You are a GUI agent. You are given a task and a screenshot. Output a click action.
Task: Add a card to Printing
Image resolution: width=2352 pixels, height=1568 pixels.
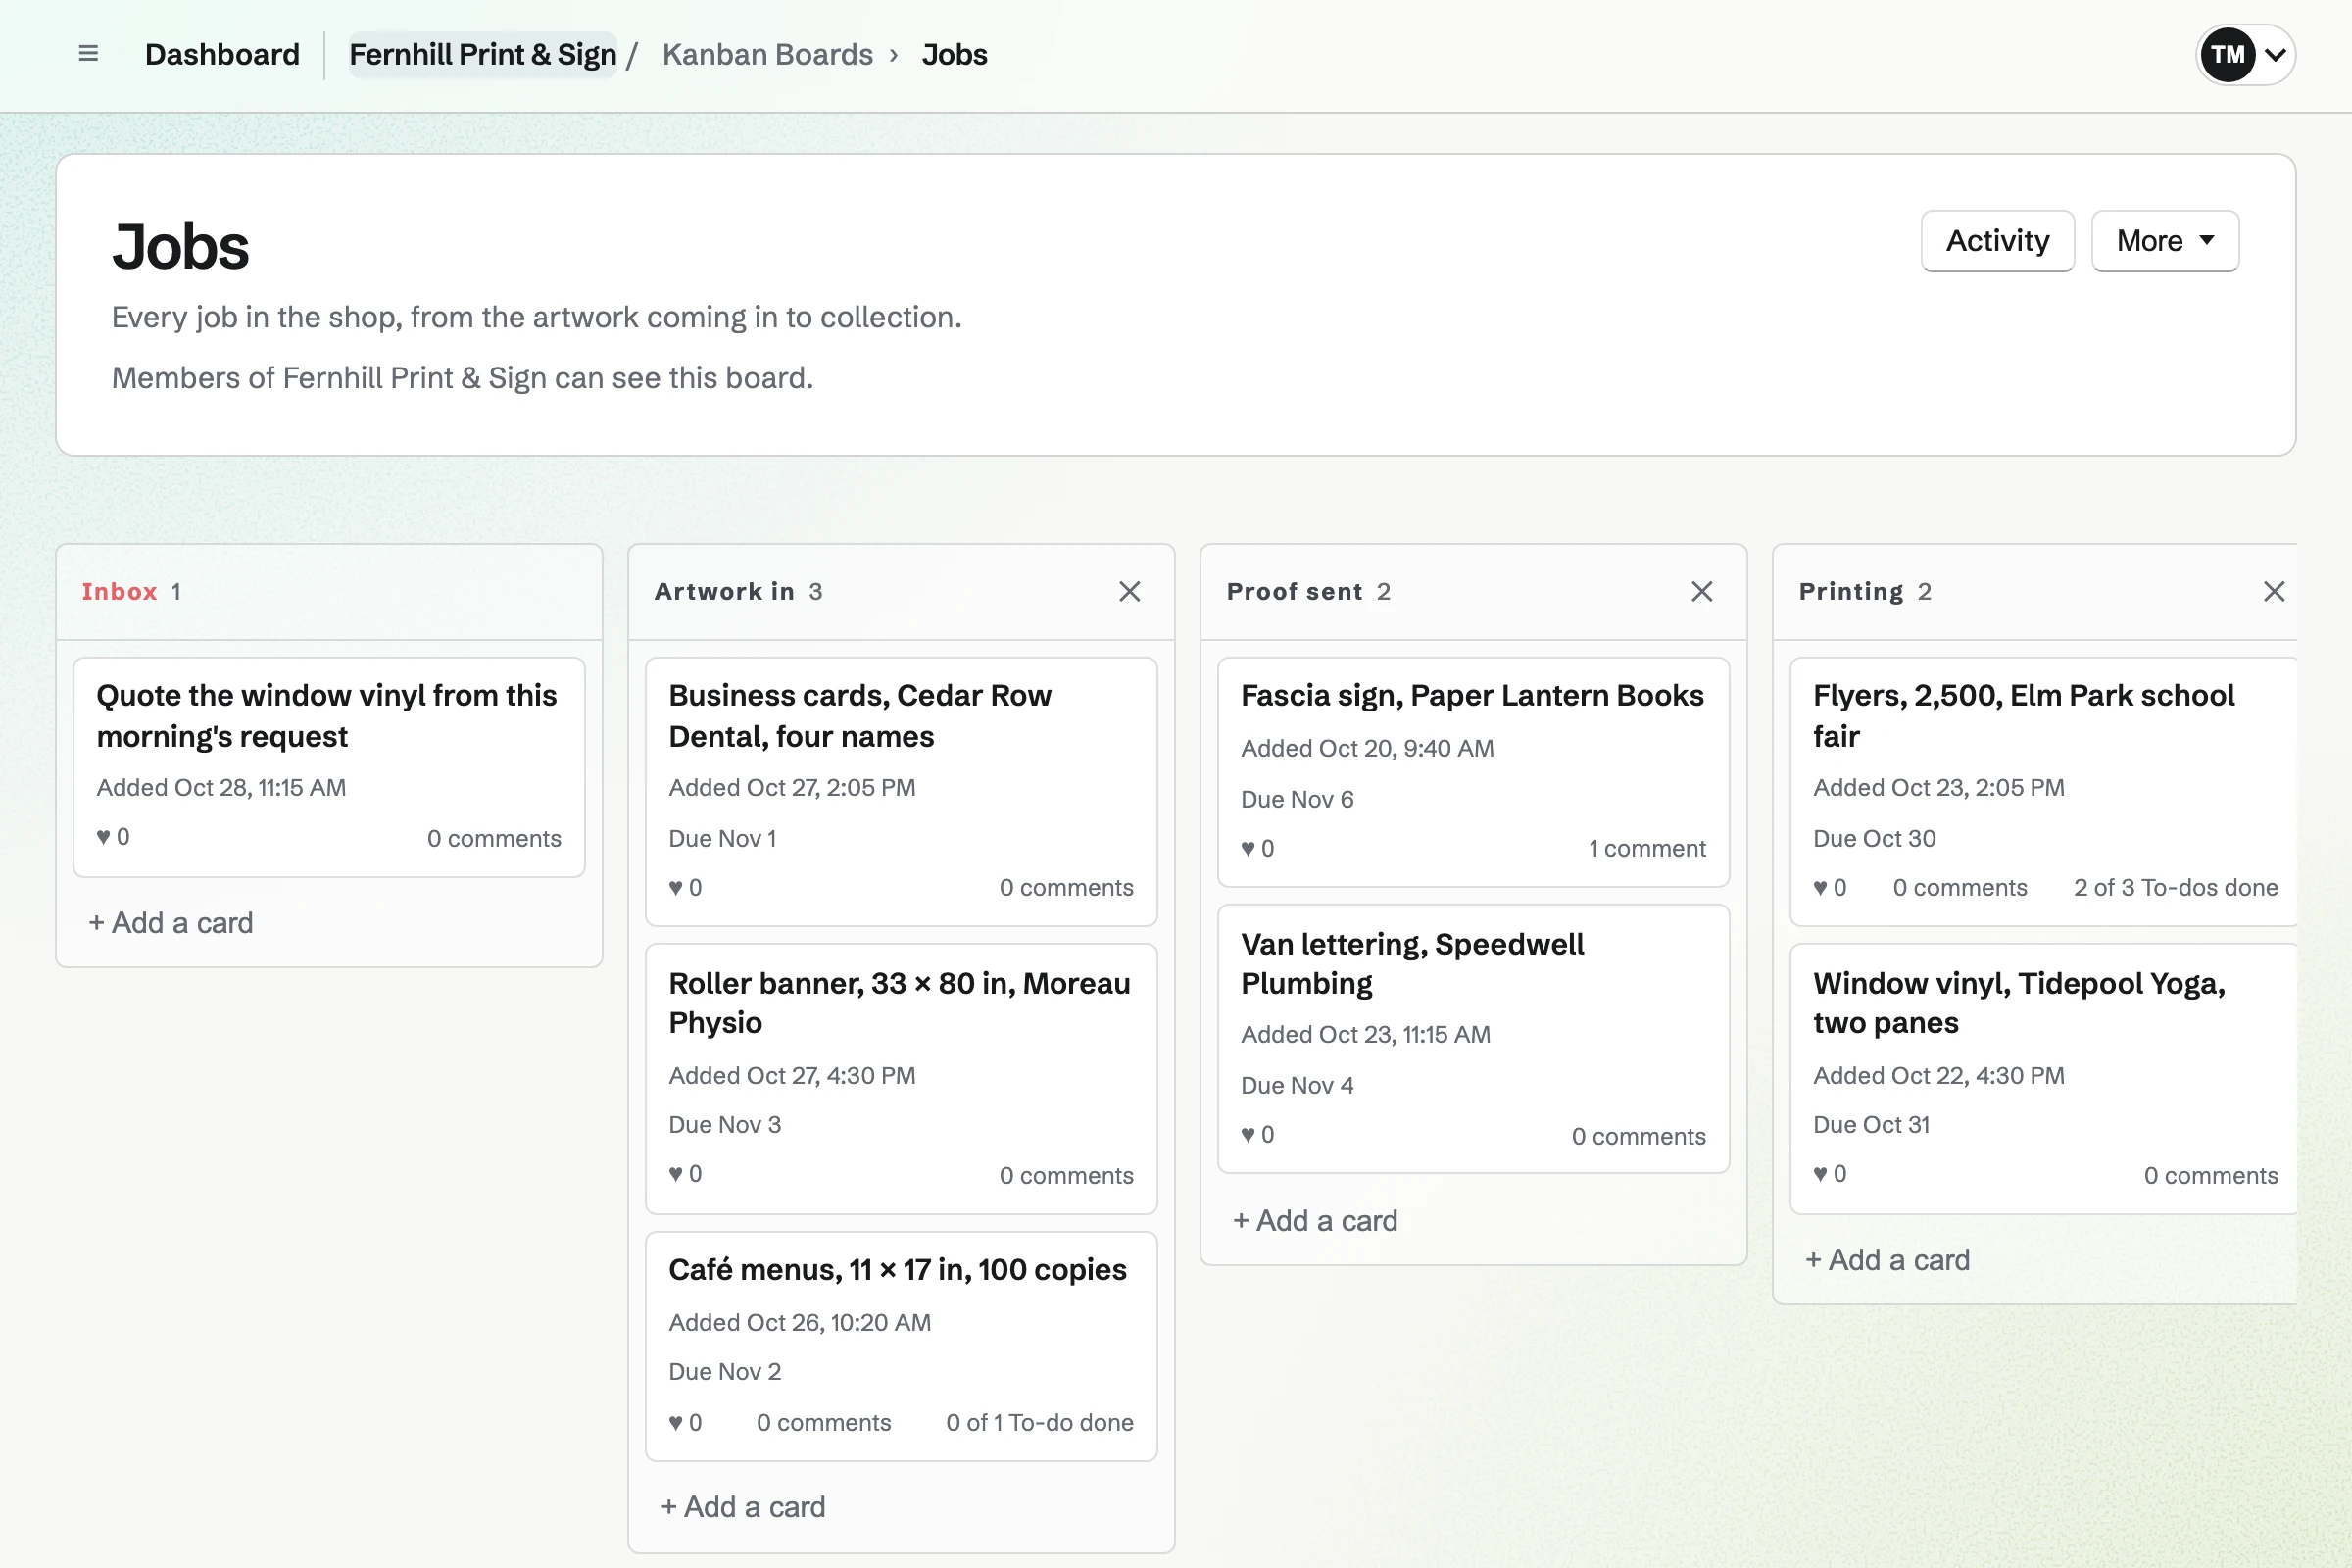(x=1887, y=1259)
